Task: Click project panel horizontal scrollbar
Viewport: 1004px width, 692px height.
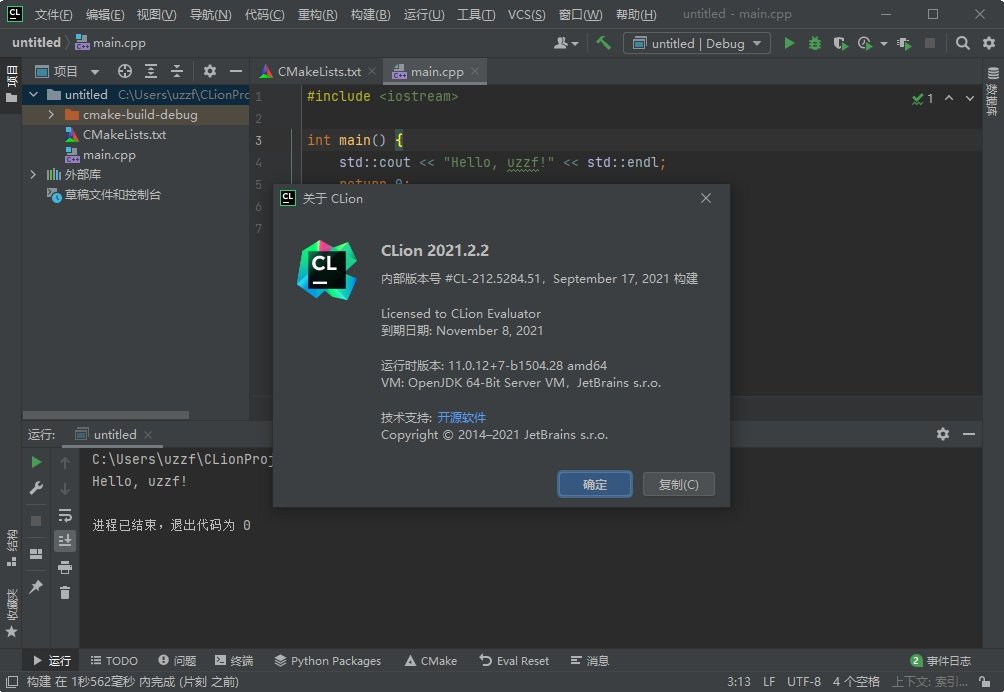Action: click(106, 415)
